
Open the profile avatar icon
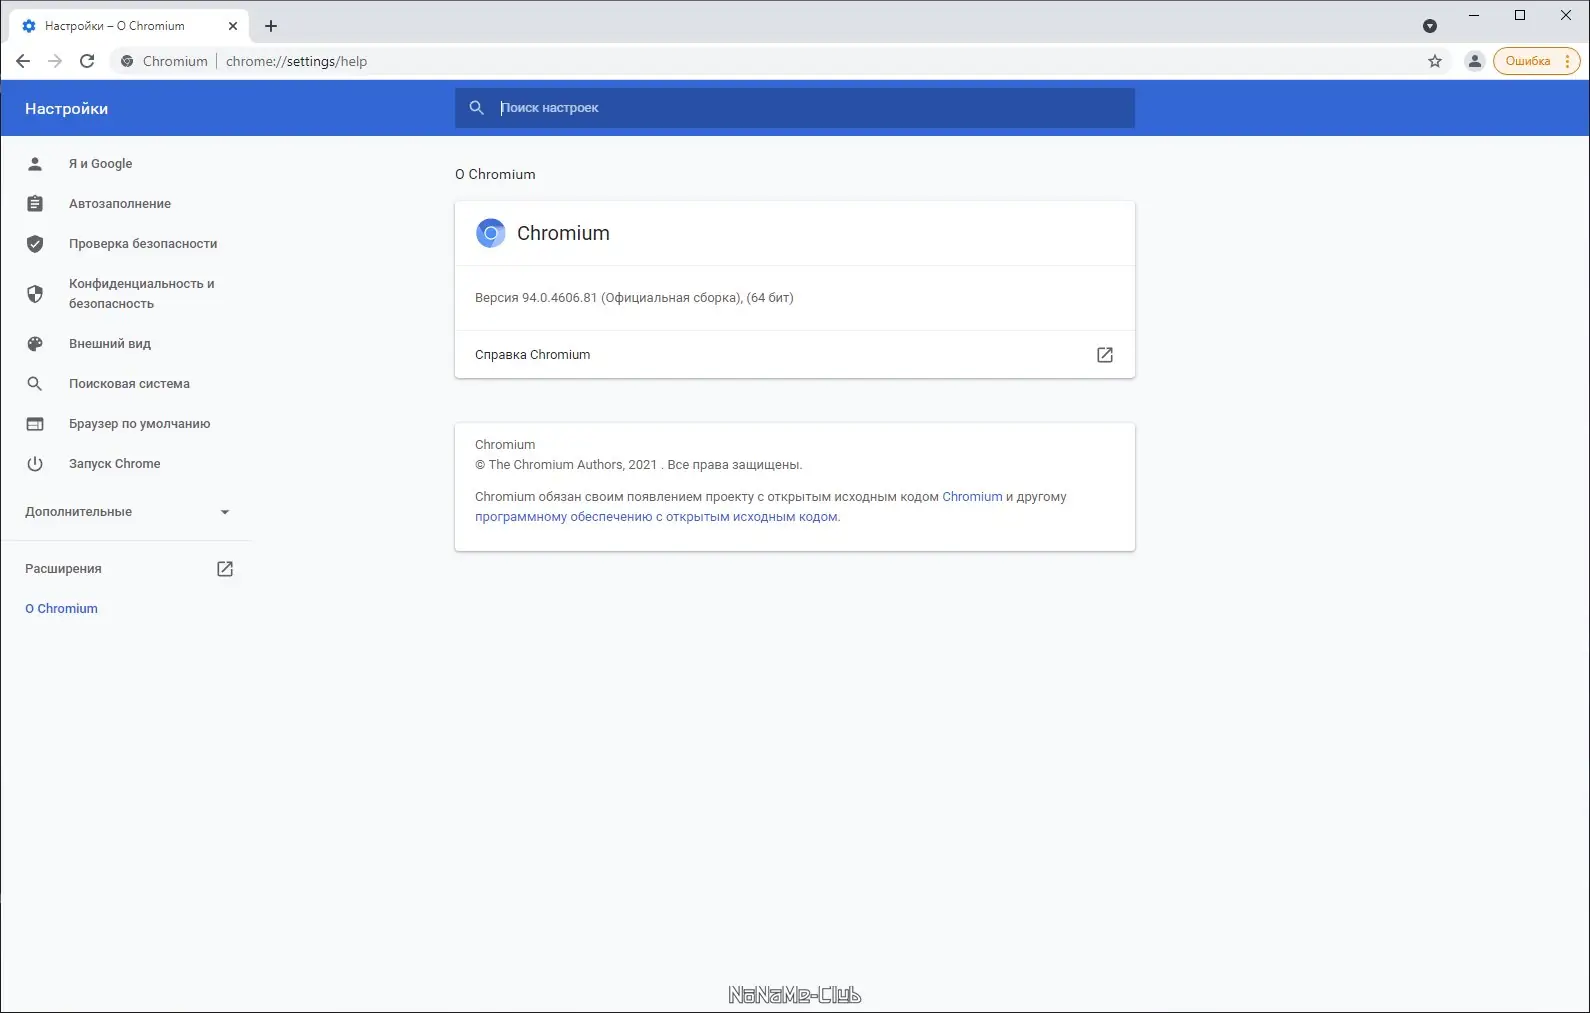coord(1474,61)
